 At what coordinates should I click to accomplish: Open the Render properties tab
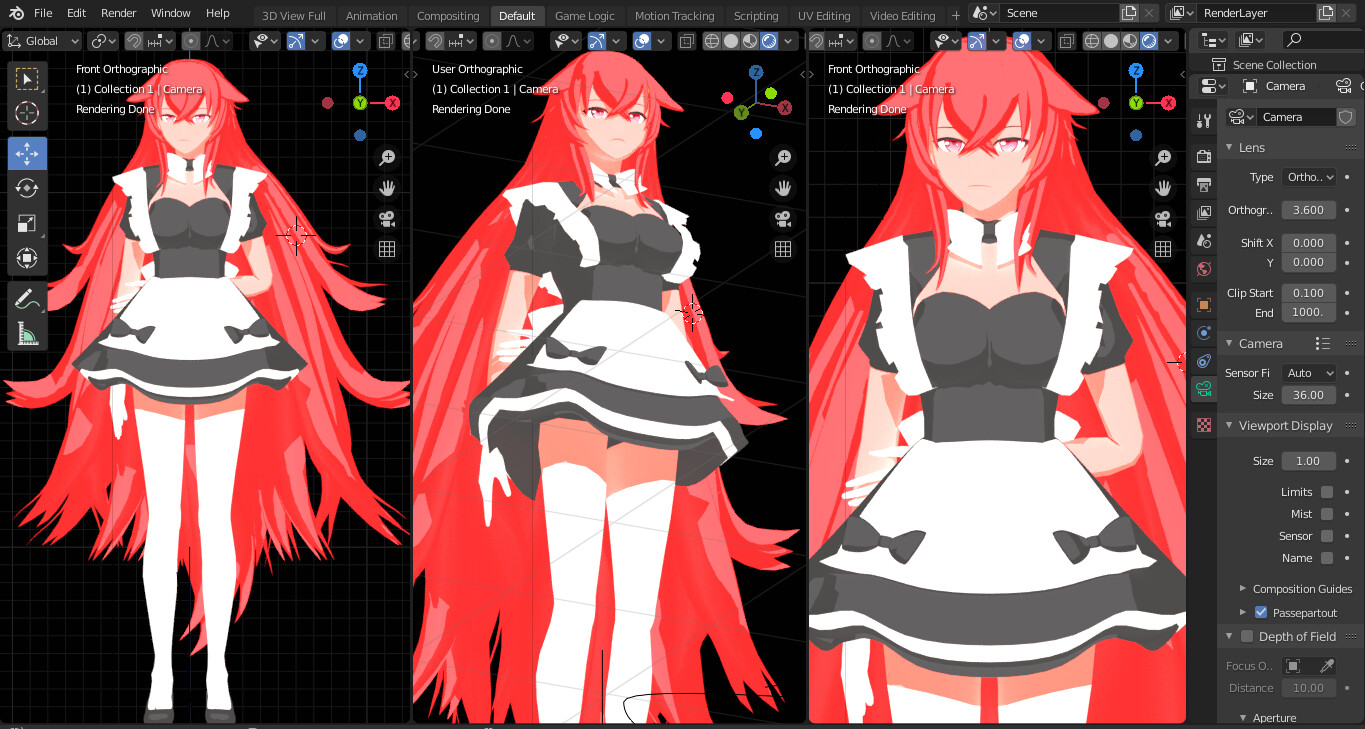pyautogui.click(x=1203, y=157)
